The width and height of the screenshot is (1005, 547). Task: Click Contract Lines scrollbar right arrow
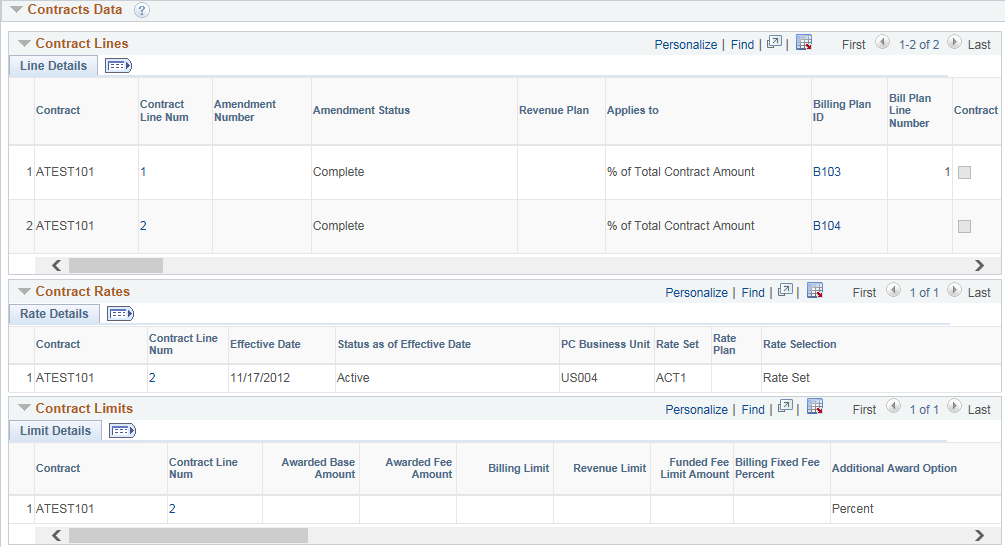pyautogui.click(x=979, y=265)
